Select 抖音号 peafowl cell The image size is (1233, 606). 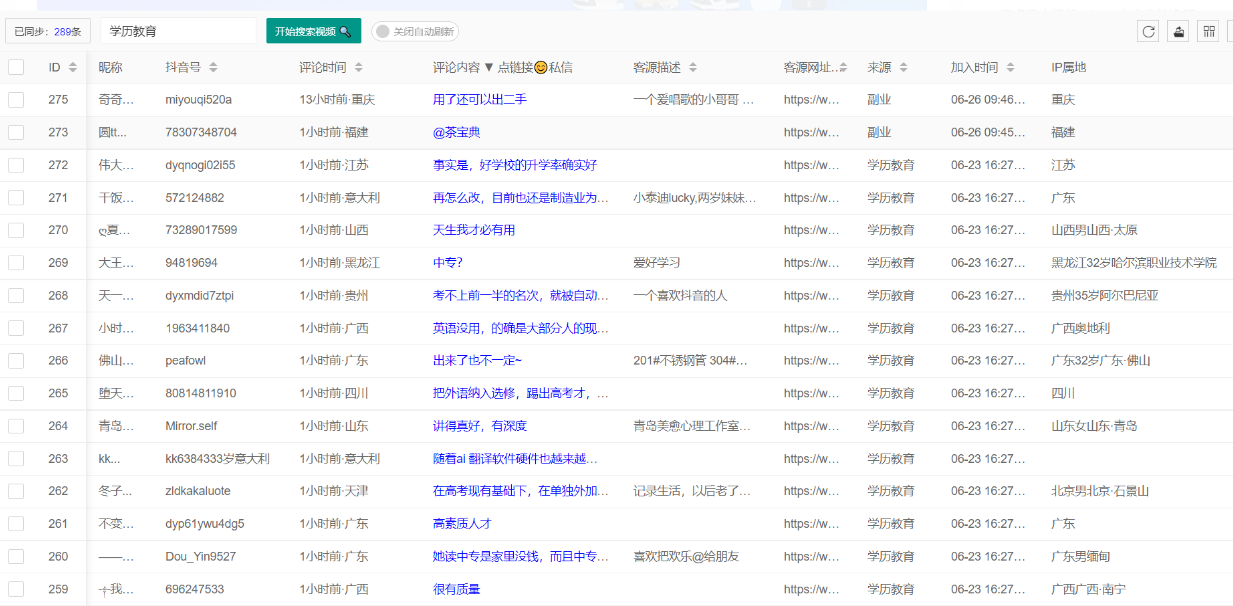(185, 360)
